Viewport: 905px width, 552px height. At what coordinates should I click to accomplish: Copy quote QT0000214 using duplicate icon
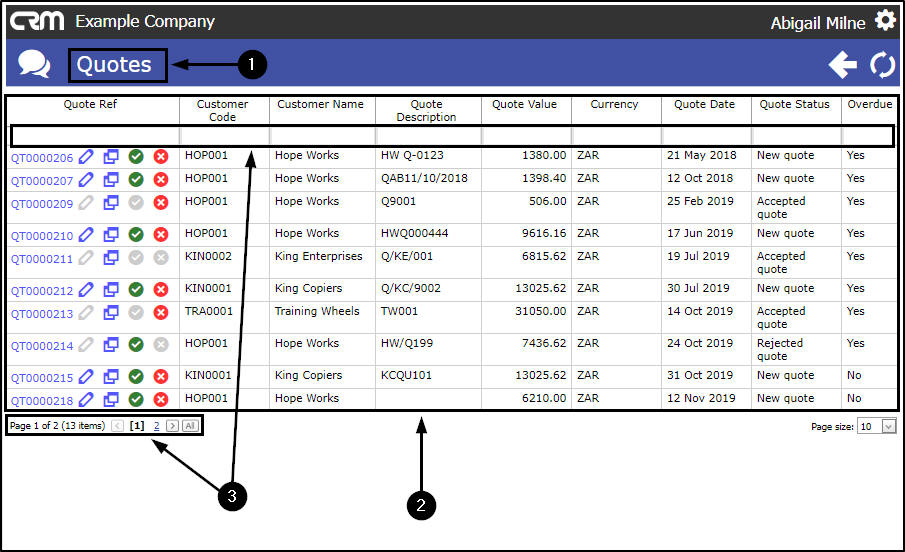111,345
